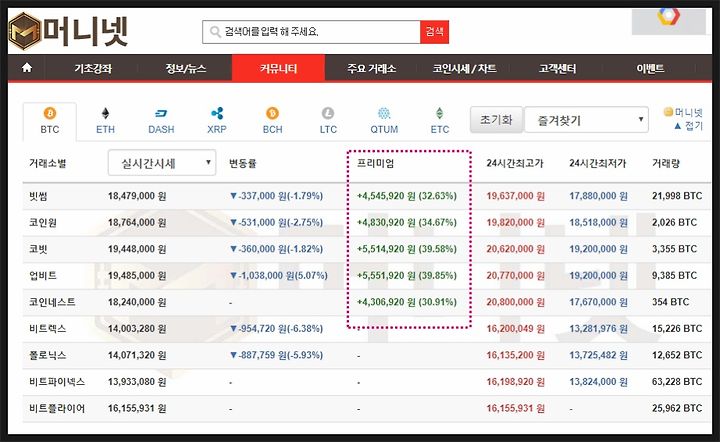Open 커뮤니티 menu

click(278, 68)
